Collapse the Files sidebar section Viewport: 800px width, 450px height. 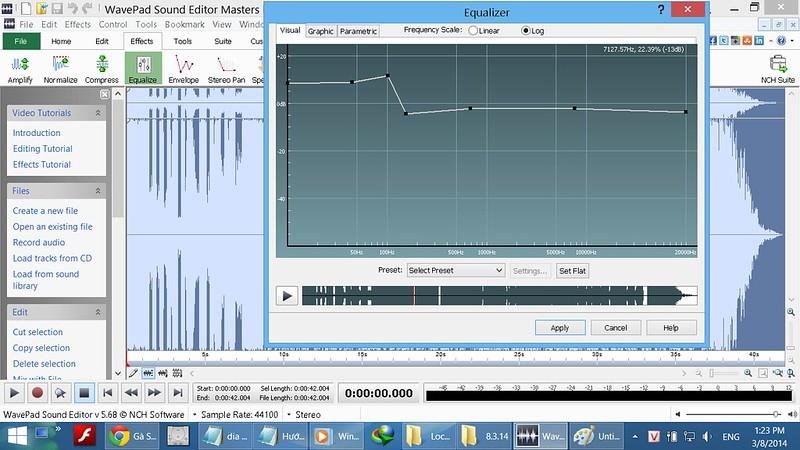pos(98,190)
